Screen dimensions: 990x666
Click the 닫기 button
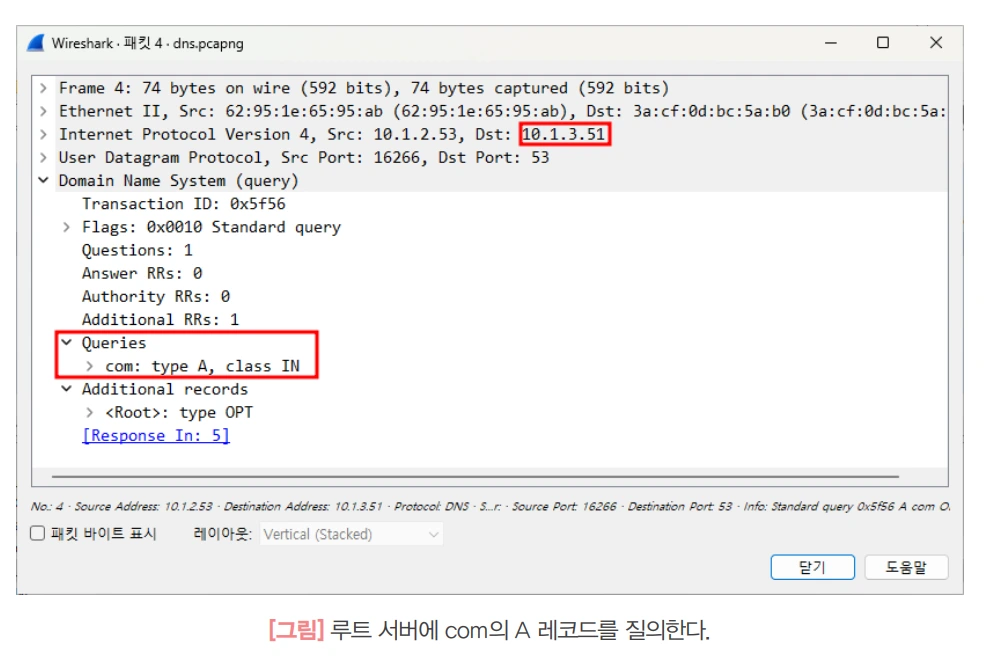click(x=813, y=567)
